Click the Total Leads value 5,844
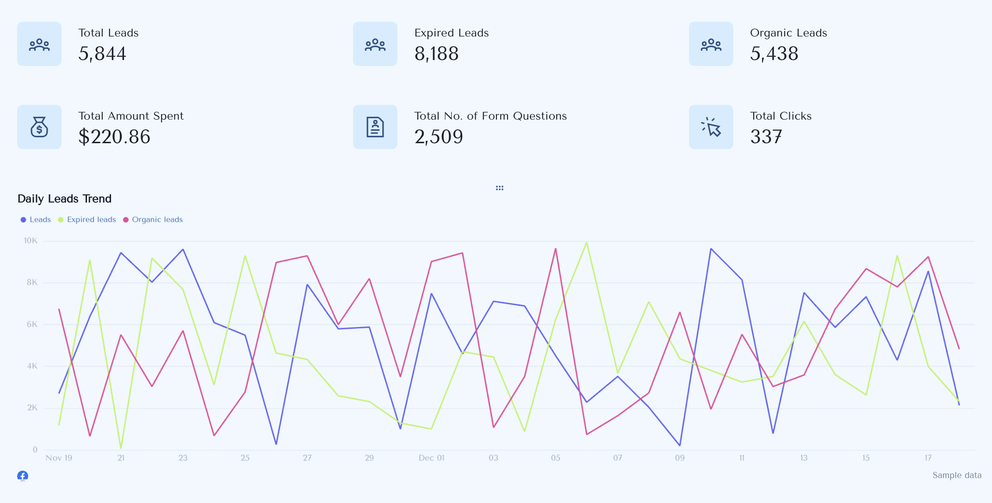This screenshot has width=992, height=503. (102, 54)
